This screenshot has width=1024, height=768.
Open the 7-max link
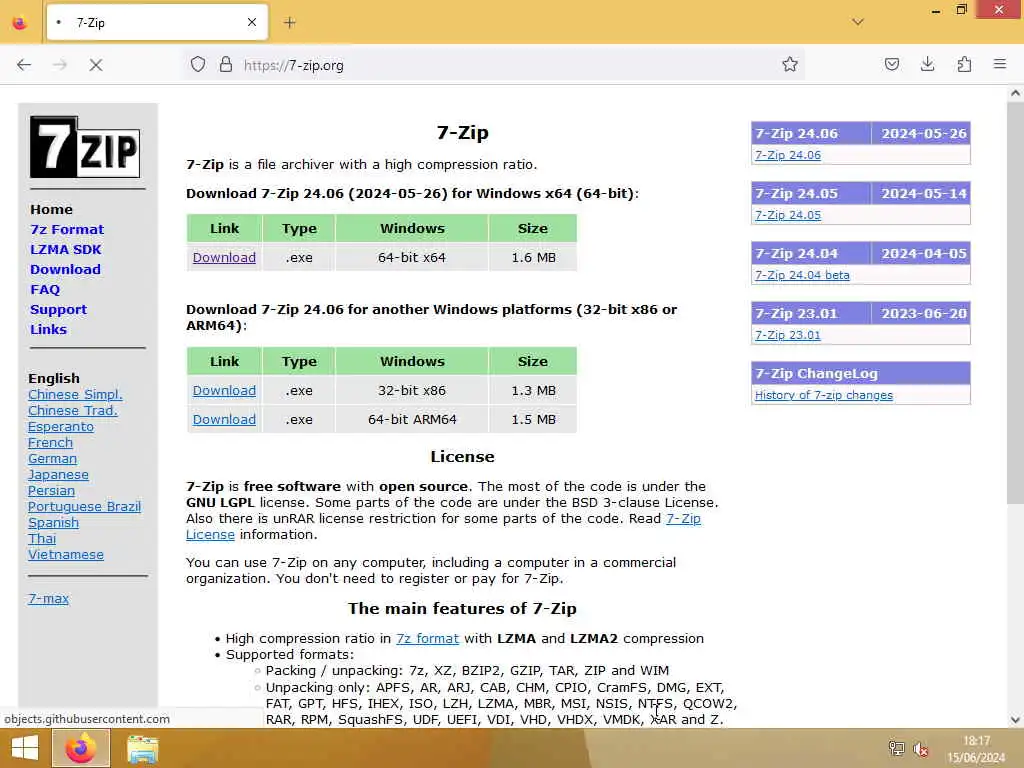48,599
